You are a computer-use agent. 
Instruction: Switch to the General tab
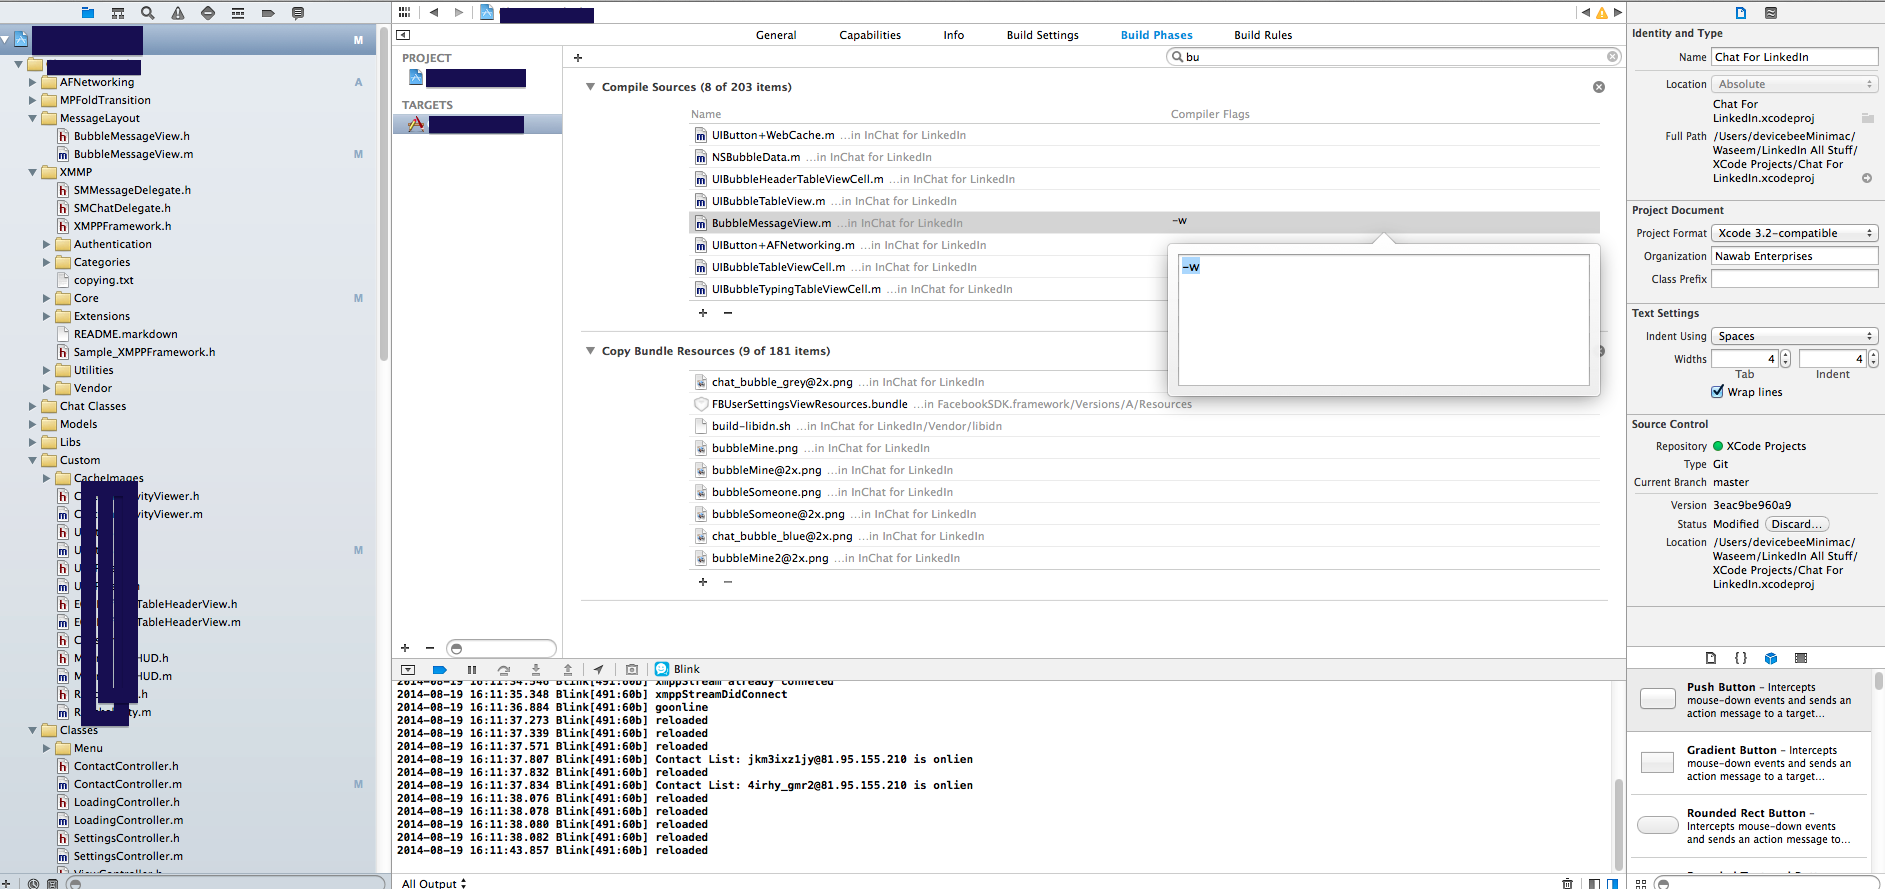776,35
